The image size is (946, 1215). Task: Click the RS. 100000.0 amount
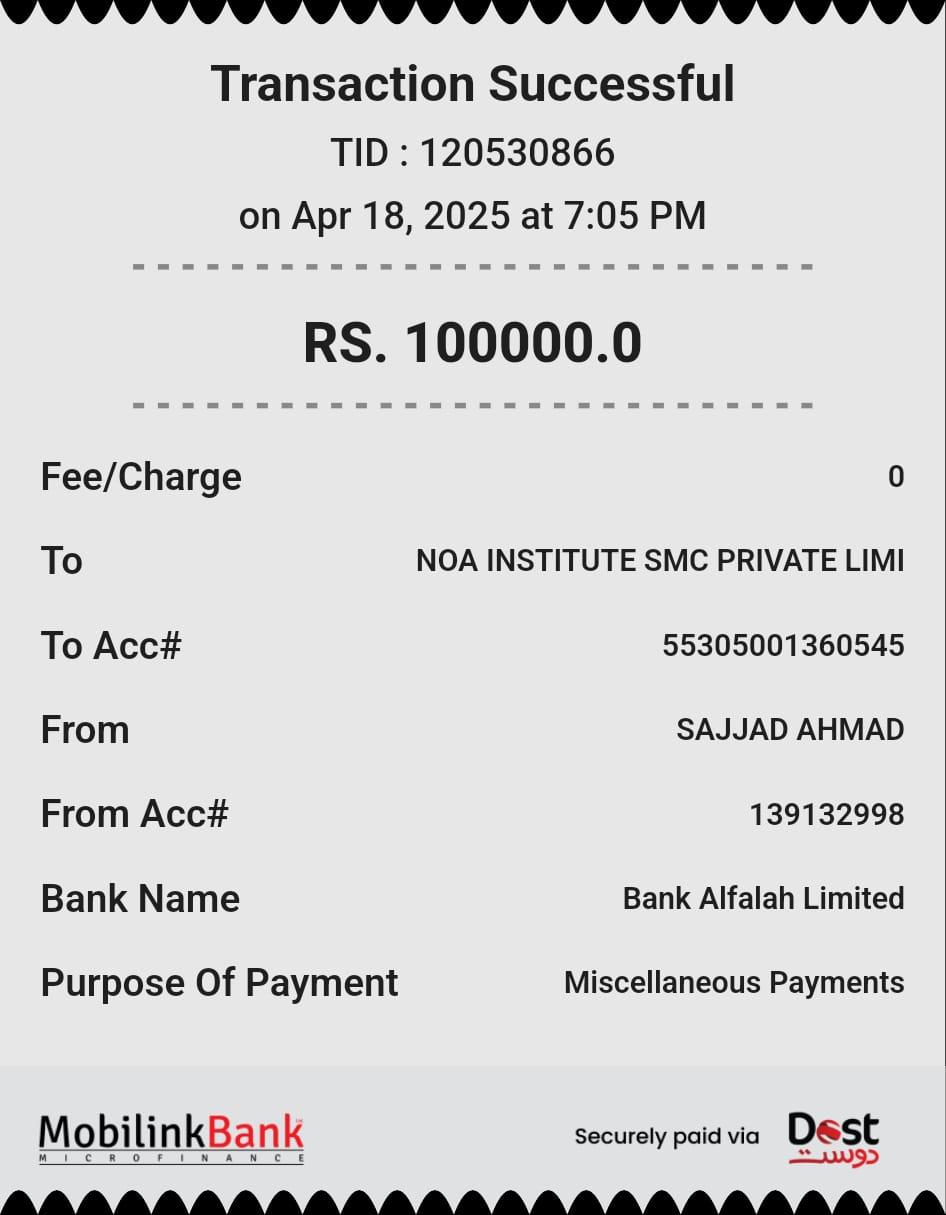[472, 342]
